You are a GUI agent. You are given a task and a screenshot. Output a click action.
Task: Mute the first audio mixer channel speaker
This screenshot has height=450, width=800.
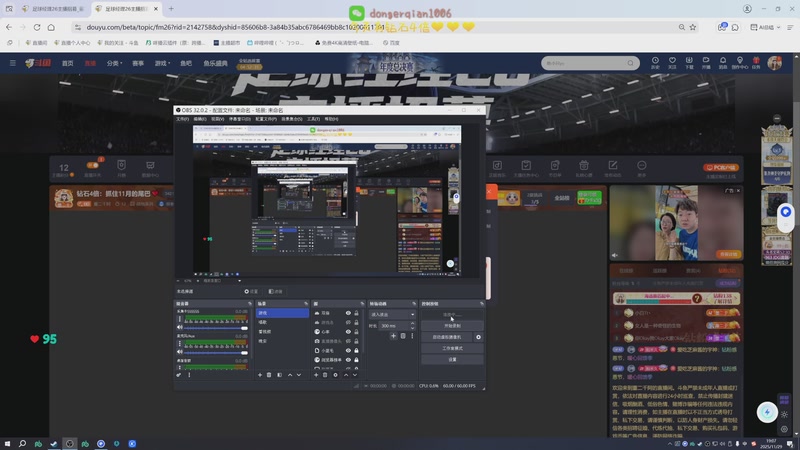(180, 328)
